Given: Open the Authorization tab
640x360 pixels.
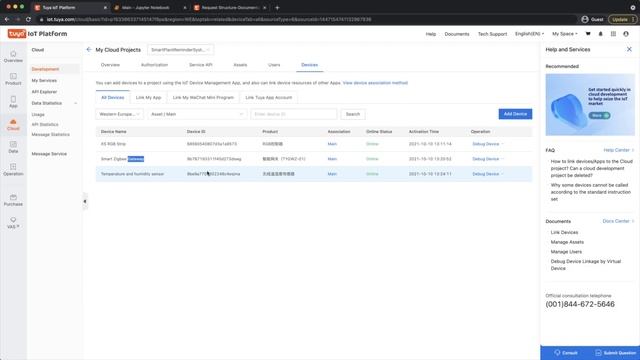Looking at the screenshot, I should (154, 65).
